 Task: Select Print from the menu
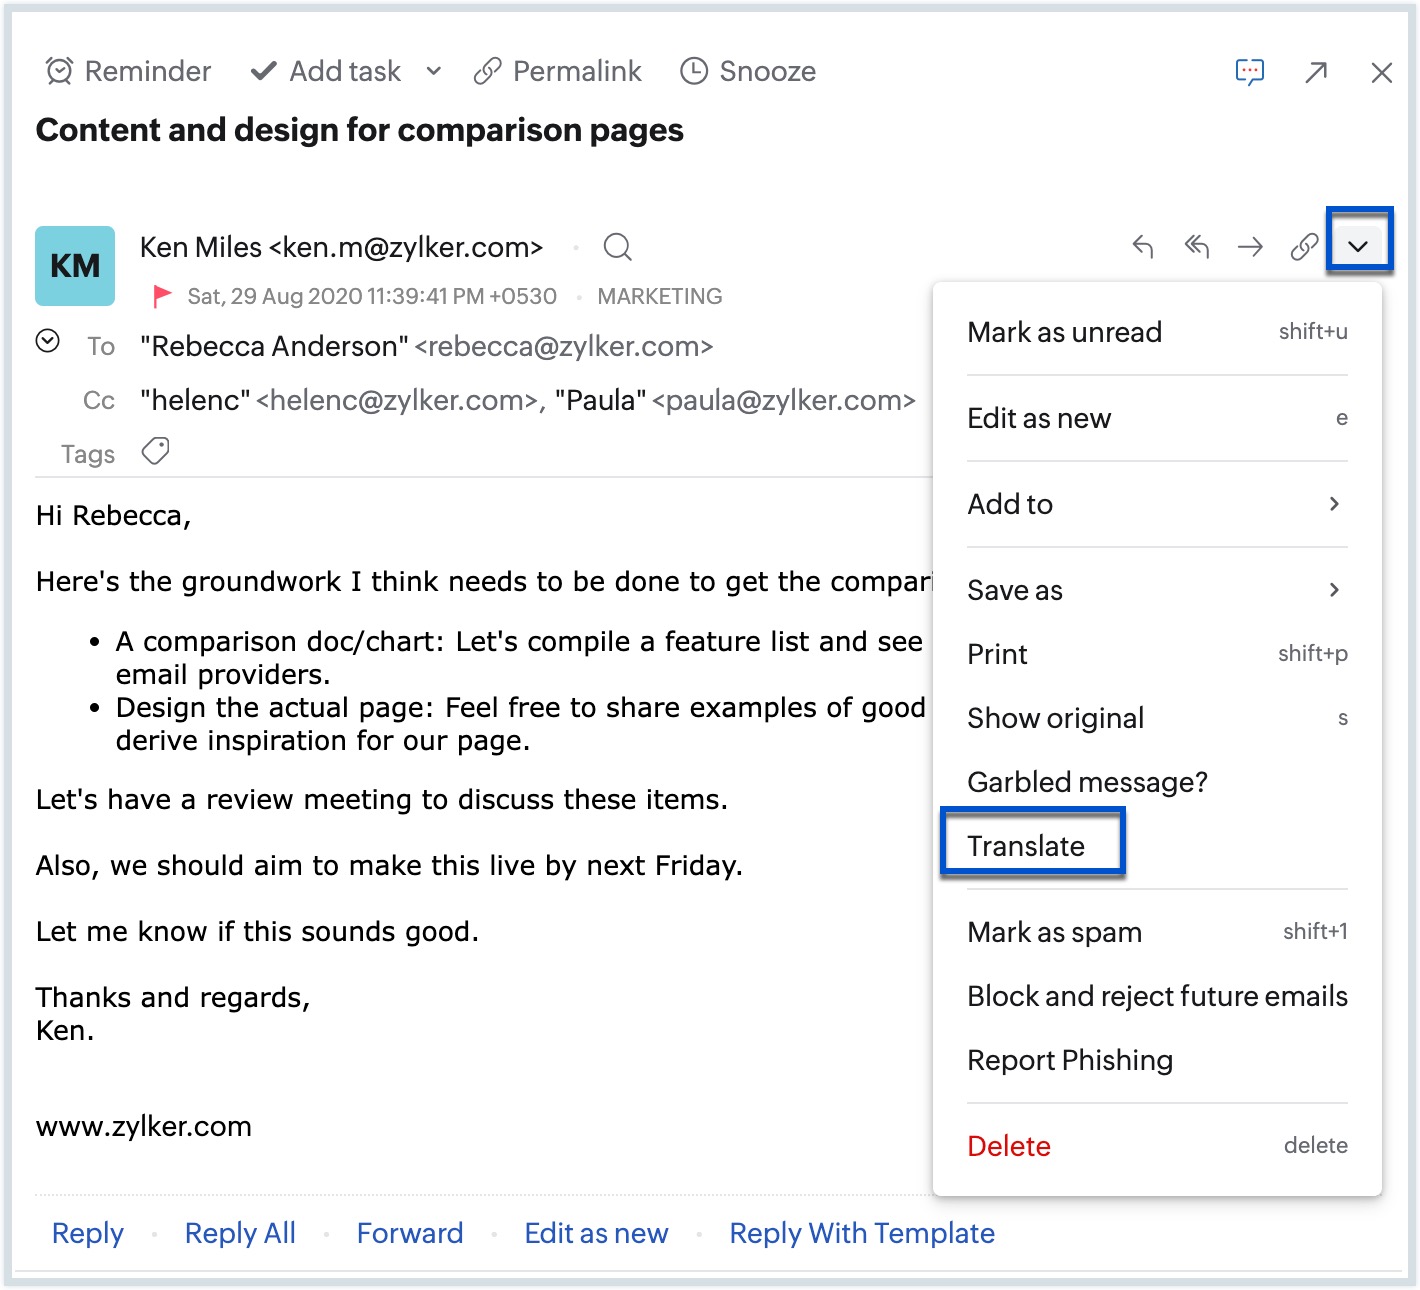[x=1158, y=654]
